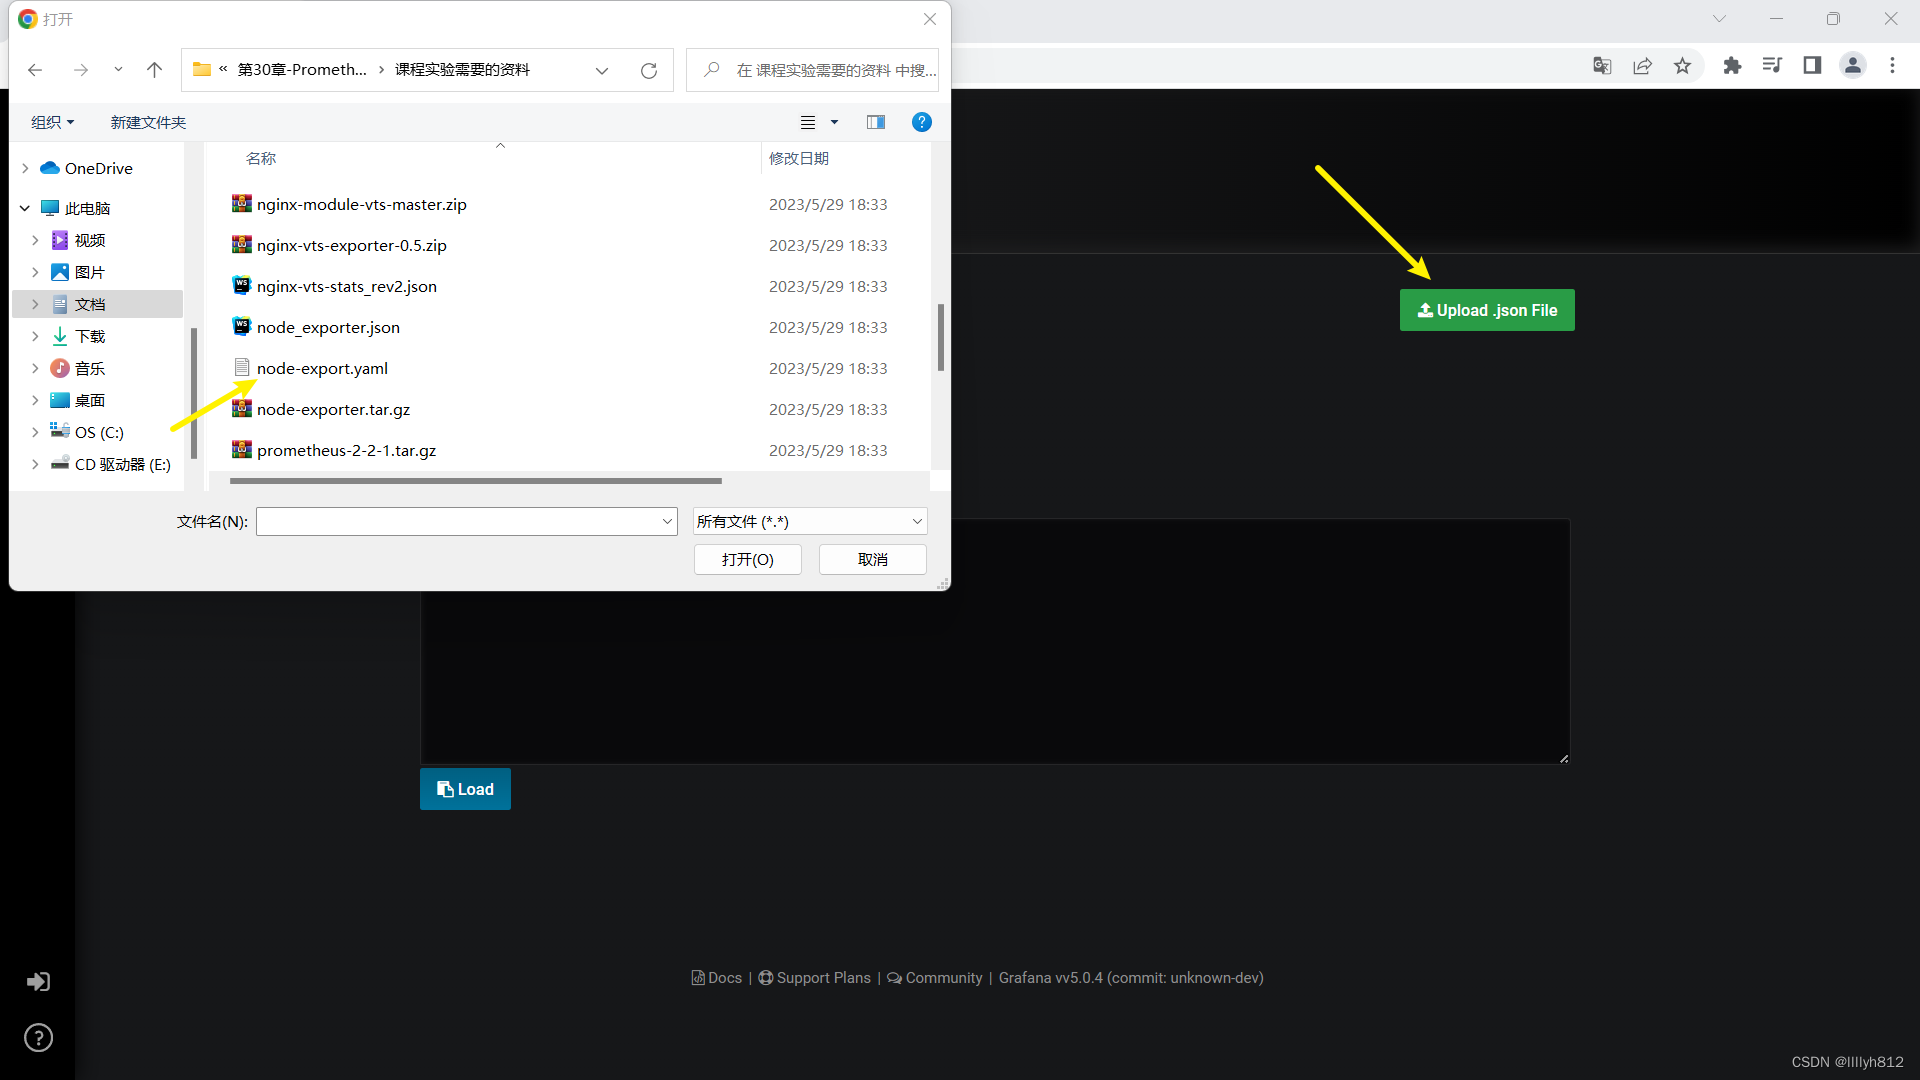1920x1080 pixels.
Task: Click Chrome translate page icon
Action: coord(1602,65)
